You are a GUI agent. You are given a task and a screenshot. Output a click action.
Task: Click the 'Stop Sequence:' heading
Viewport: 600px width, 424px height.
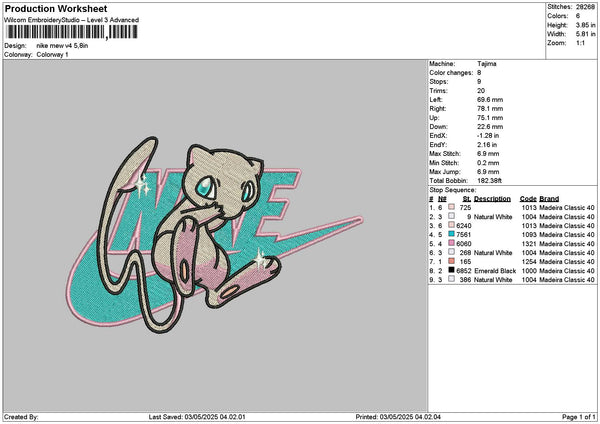pos(453,190)
